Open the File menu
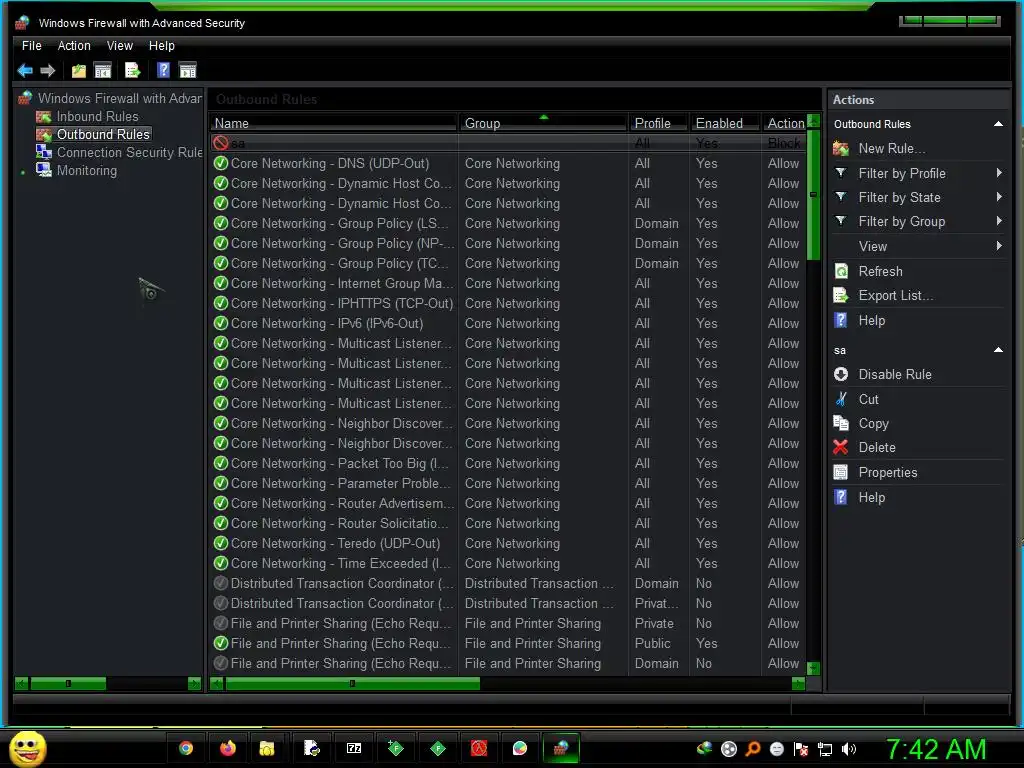This screenshot has height=768, width=1024. click(31, 46)
